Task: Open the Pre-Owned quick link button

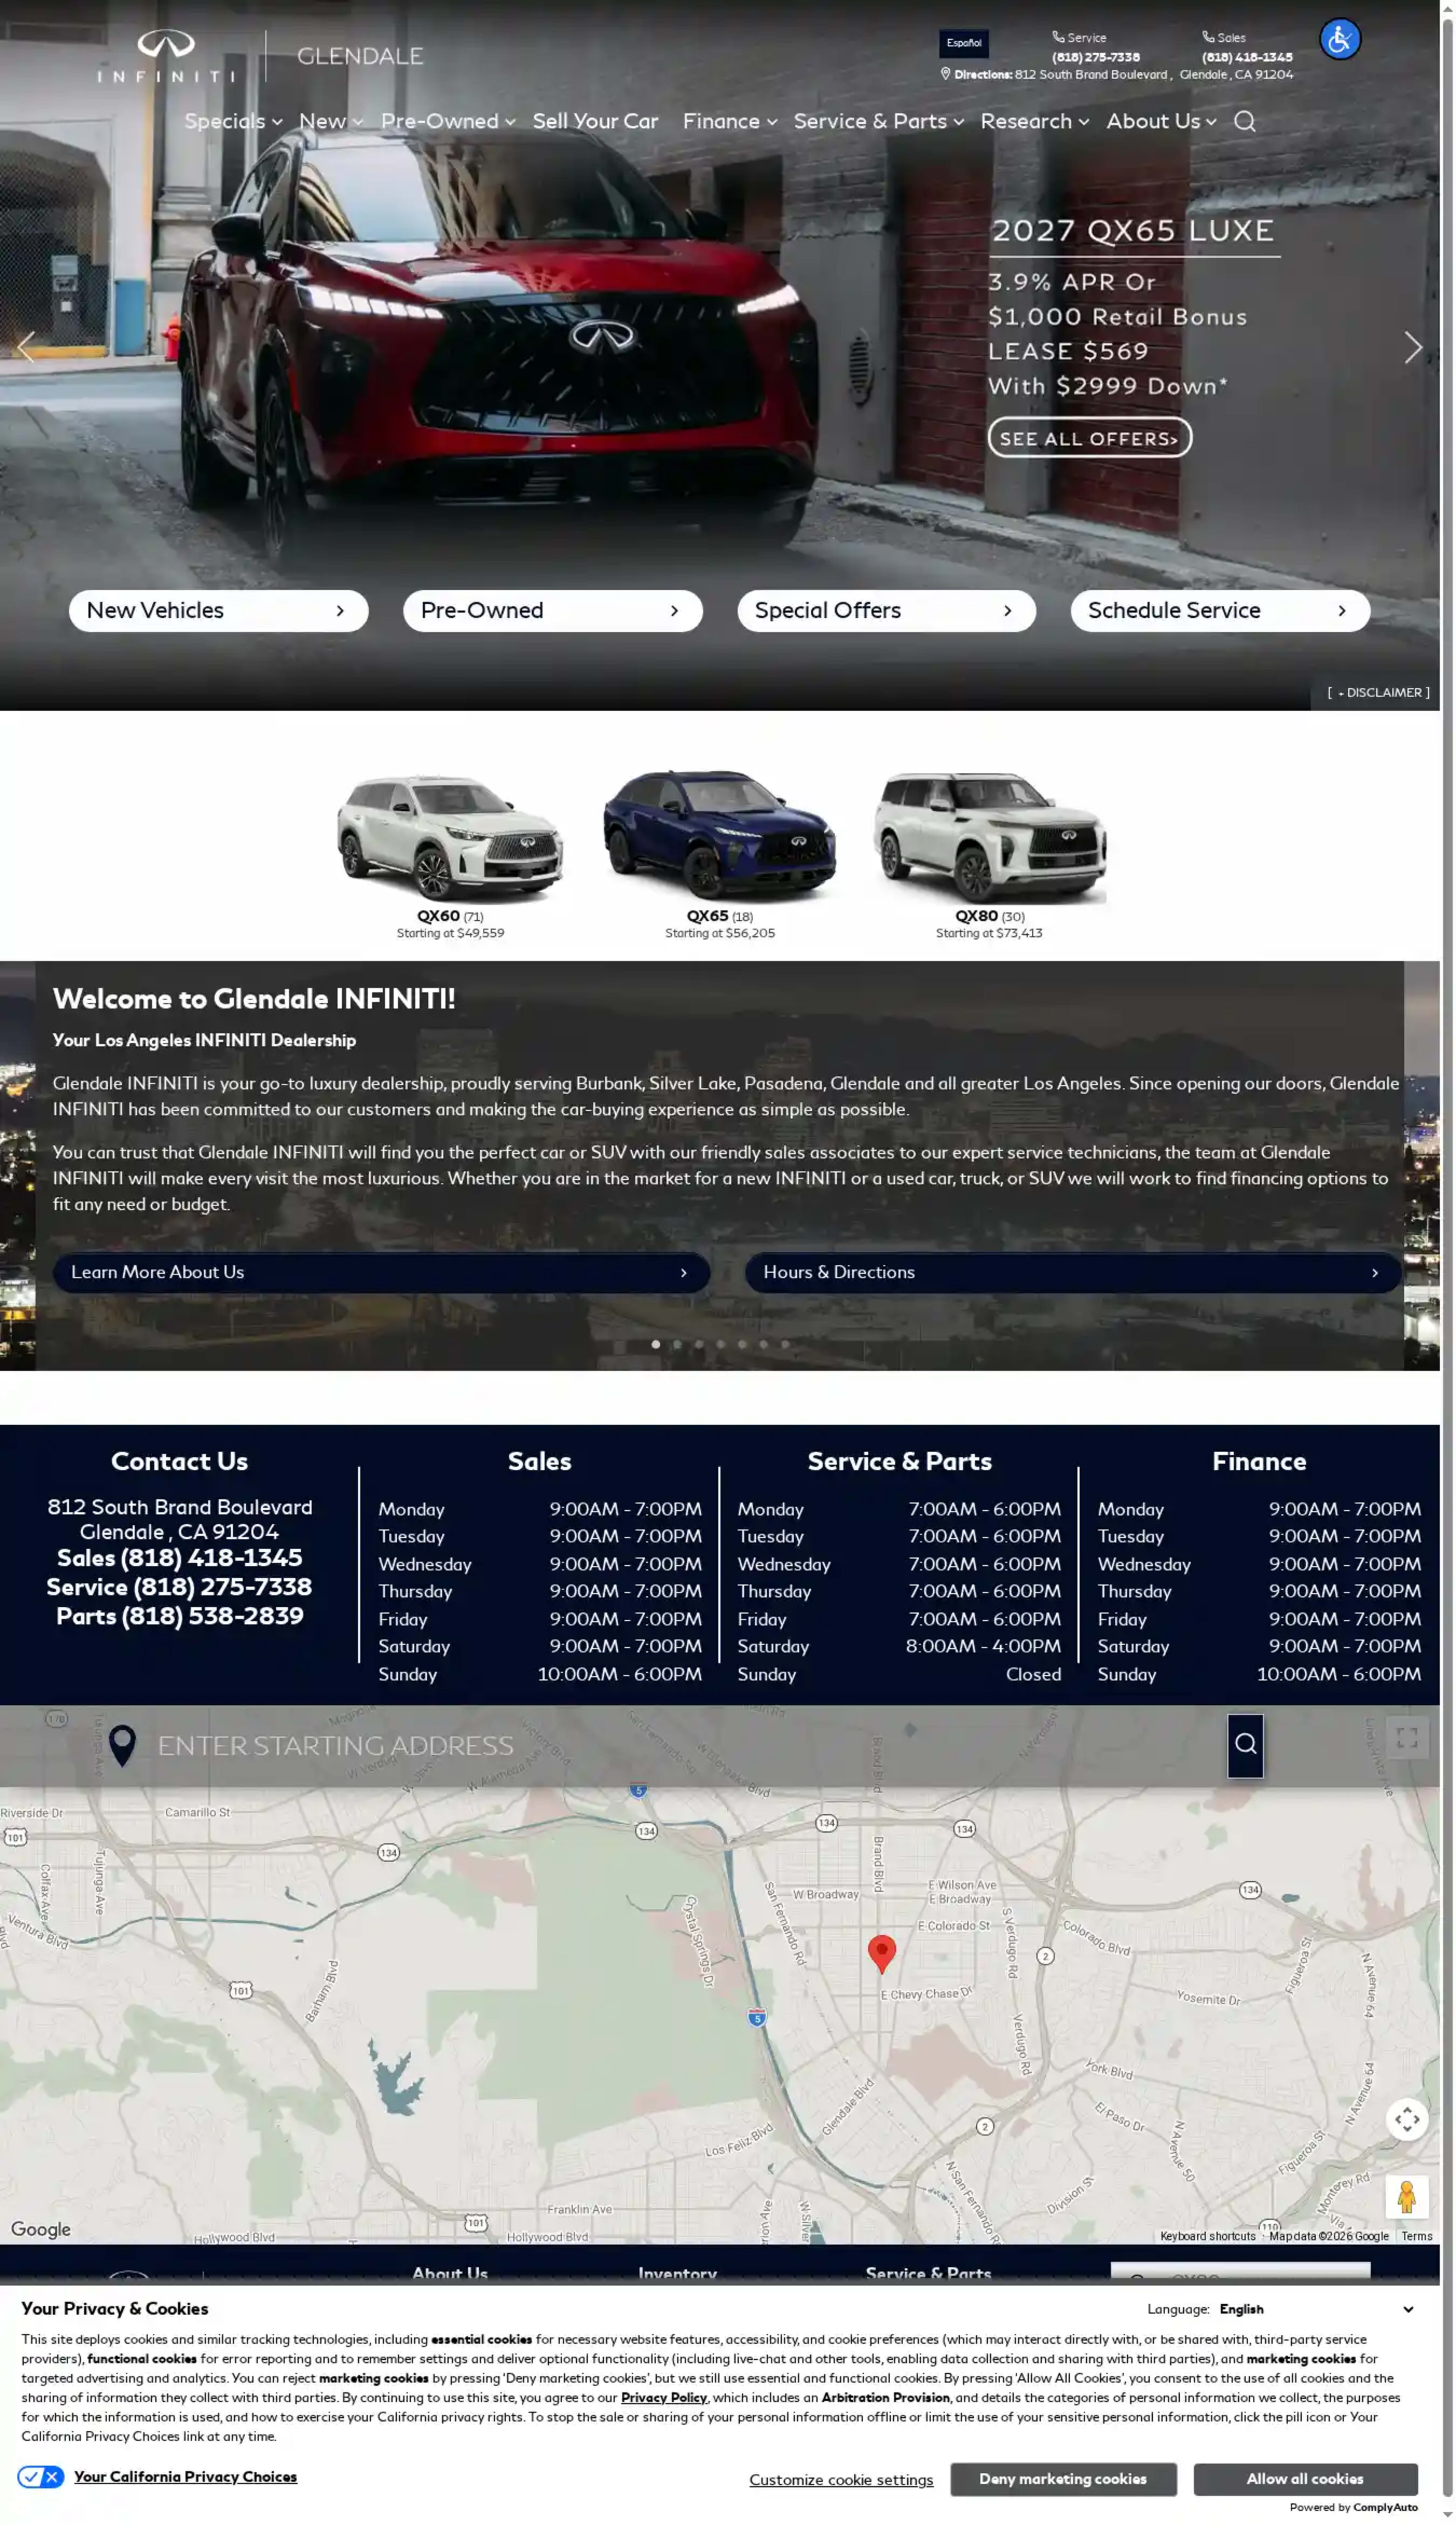Action: coord(552,610)
